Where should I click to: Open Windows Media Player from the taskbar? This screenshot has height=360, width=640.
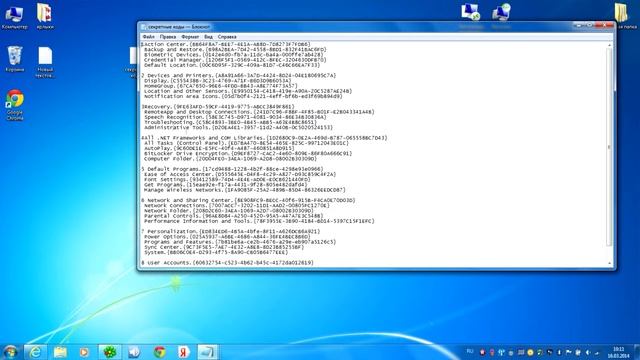coord(84,352)
